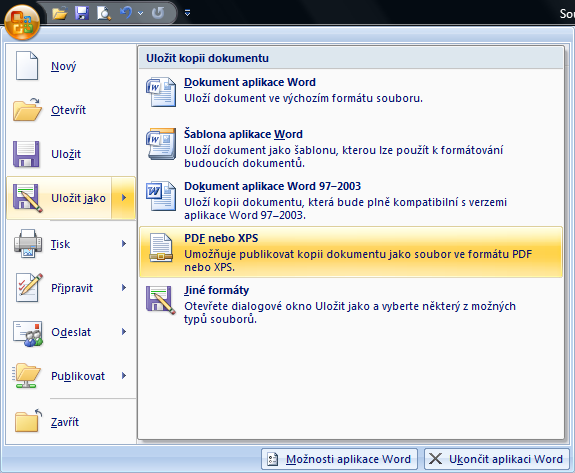This screenshot has width=575, height=473.
Task: Click the PDF nebo XPS document icon
Action: (161, 248)
